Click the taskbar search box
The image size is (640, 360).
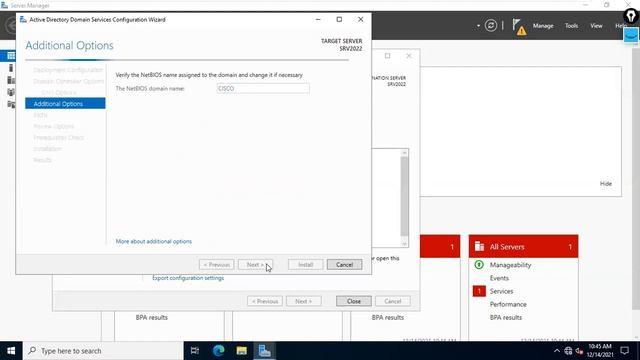[103, 351]
